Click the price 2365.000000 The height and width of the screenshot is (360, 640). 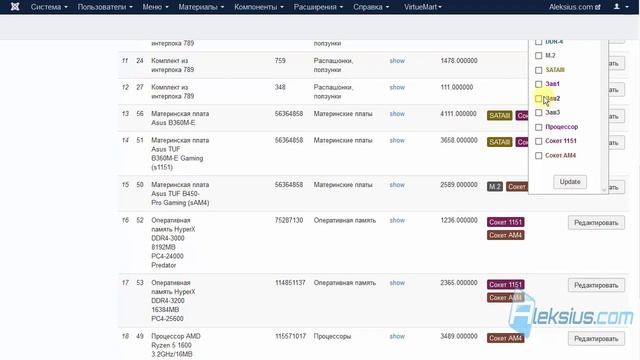(x=458, y=283)
